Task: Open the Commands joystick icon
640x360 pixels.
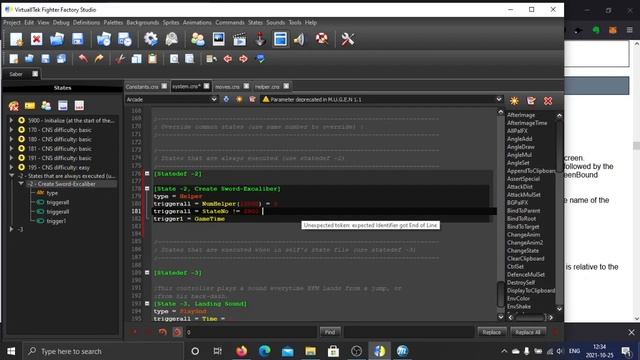Action: coord(260,39)
